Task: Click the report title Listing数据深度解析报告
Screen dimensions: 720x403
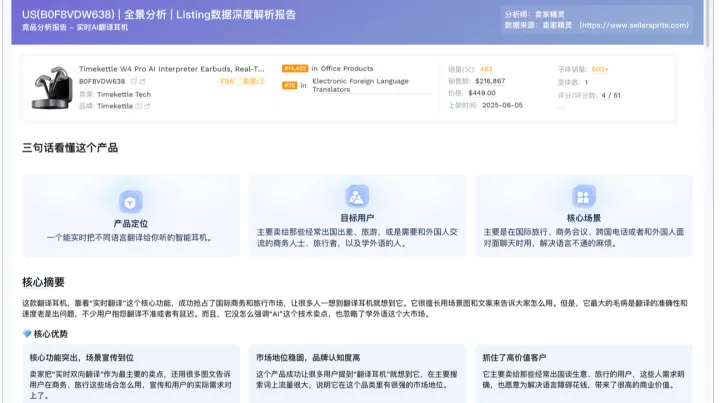Action: [x=236, y=15]
